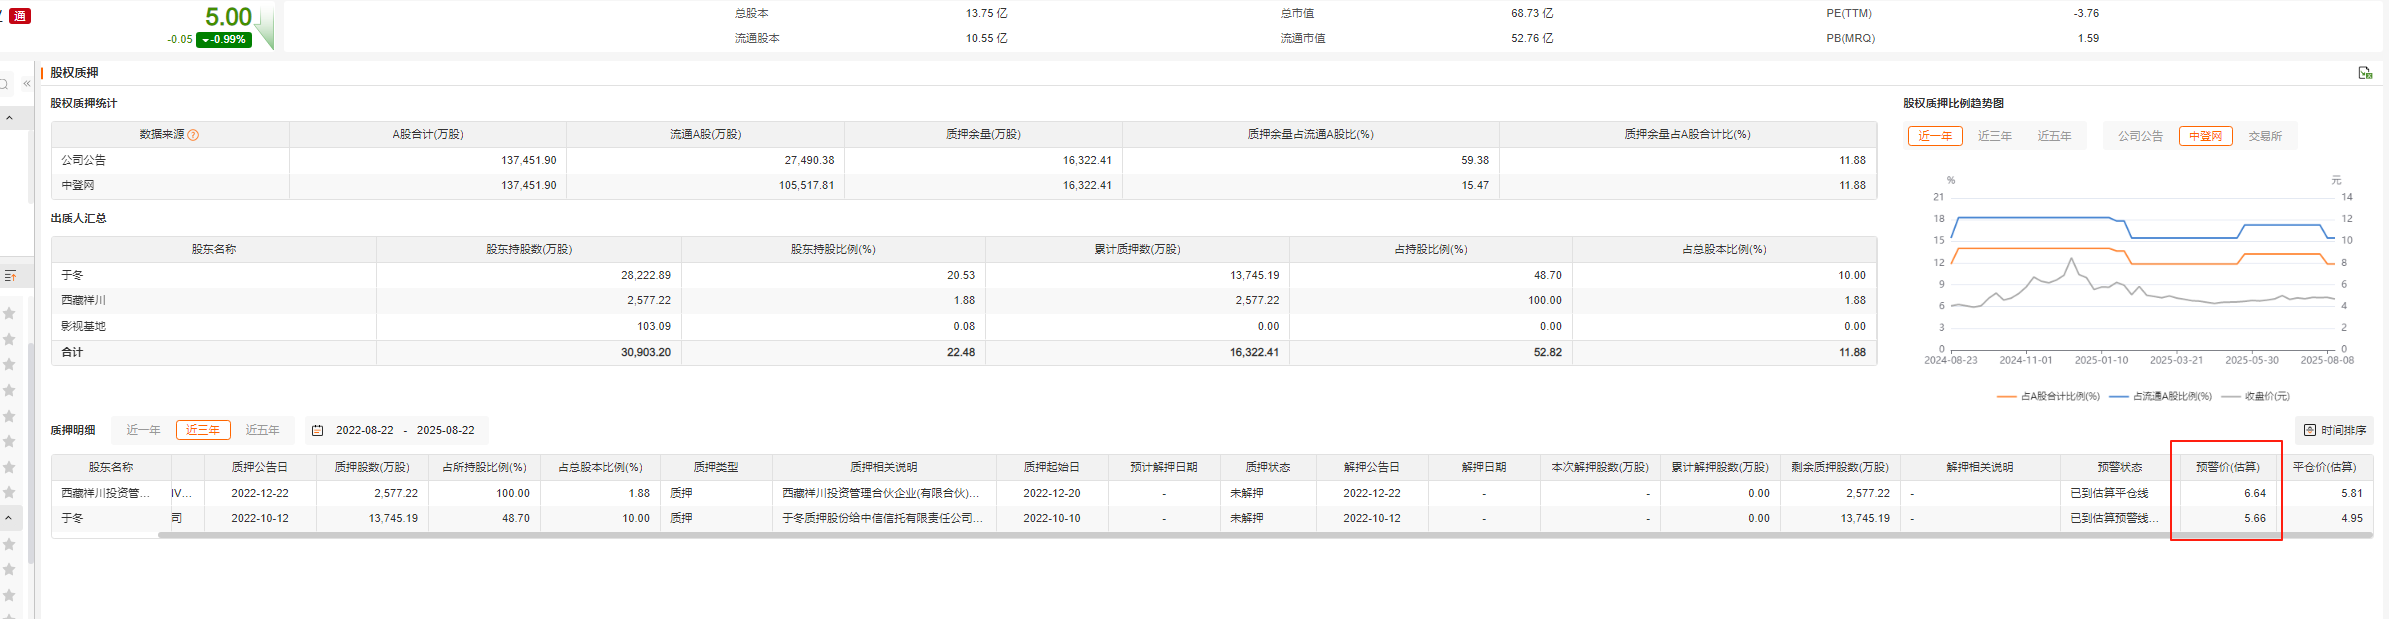
Task: Click the 股权质押 section heading
Action: pyautogui.click(x=74, y=73)
